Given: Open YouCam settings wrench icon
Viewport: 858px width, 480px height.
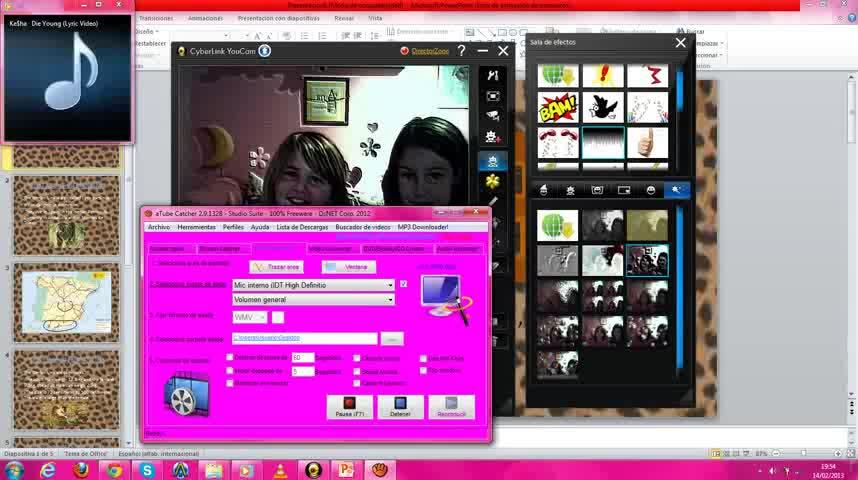Looking at the screenshot, I should point(492,76).
